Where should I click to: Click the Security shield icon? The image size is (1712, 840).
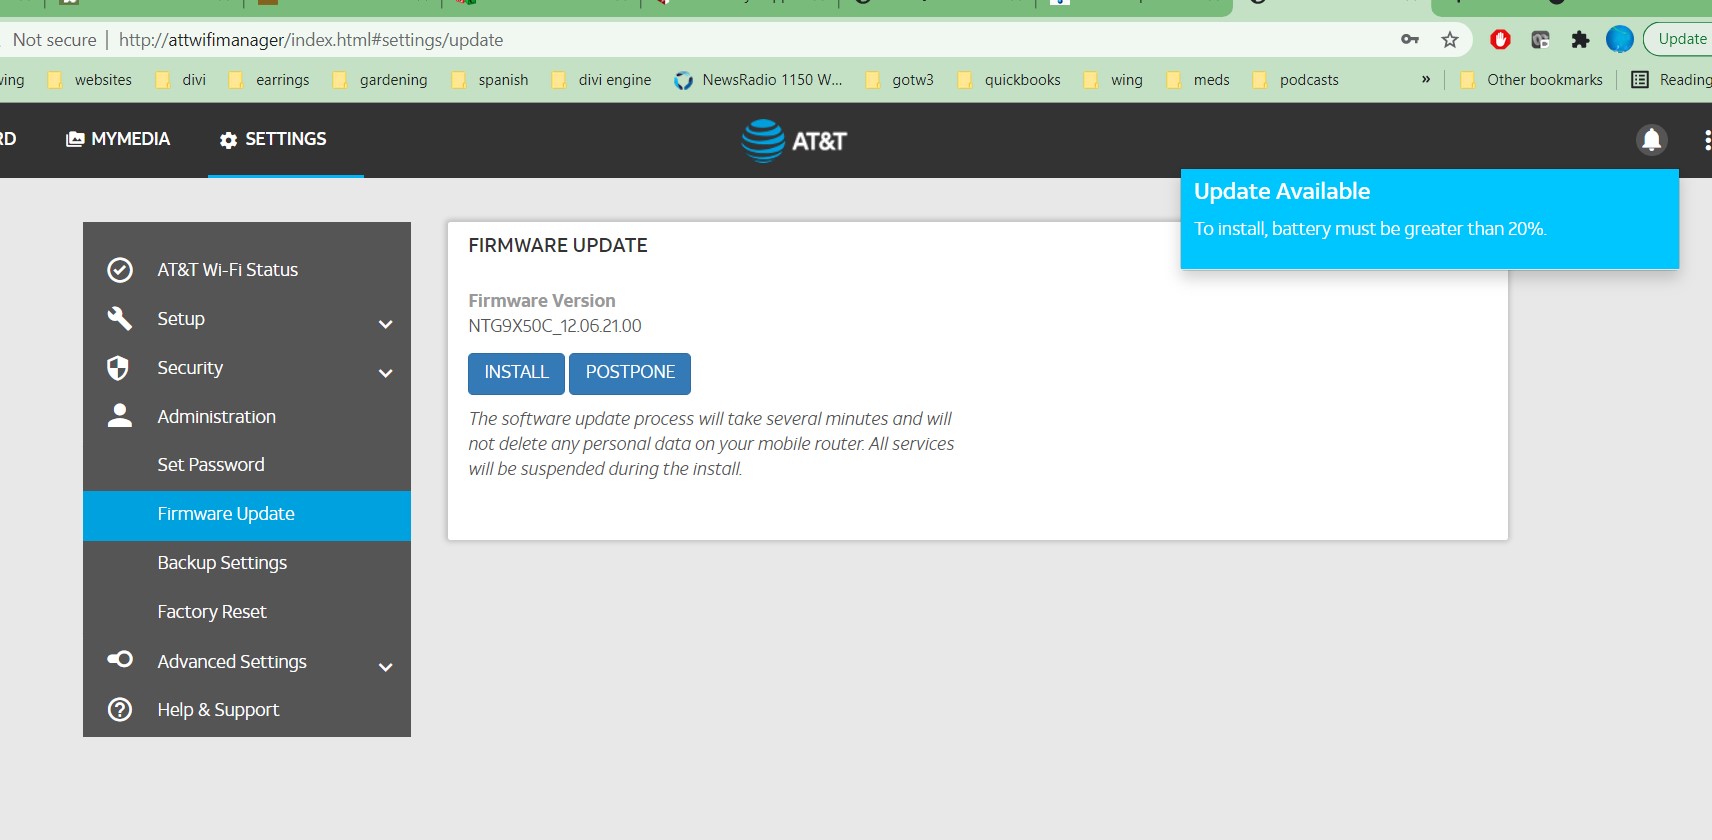[x=118, y=368]
